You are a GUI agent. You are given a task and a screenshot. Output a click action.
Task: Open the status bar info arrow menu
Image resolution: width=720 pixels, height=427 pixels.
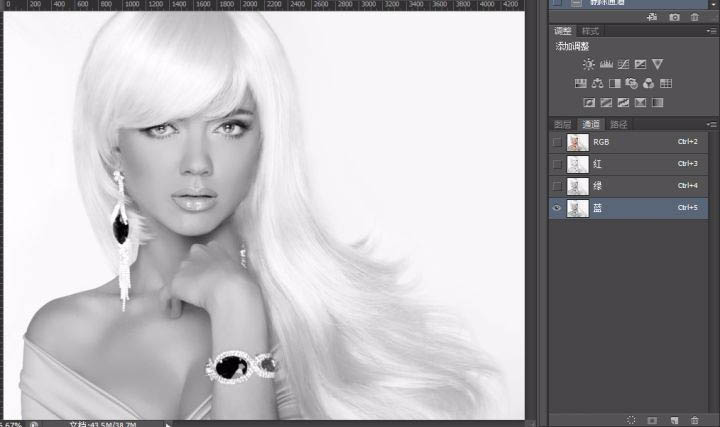pyautogui.click(x=168, y=425)
